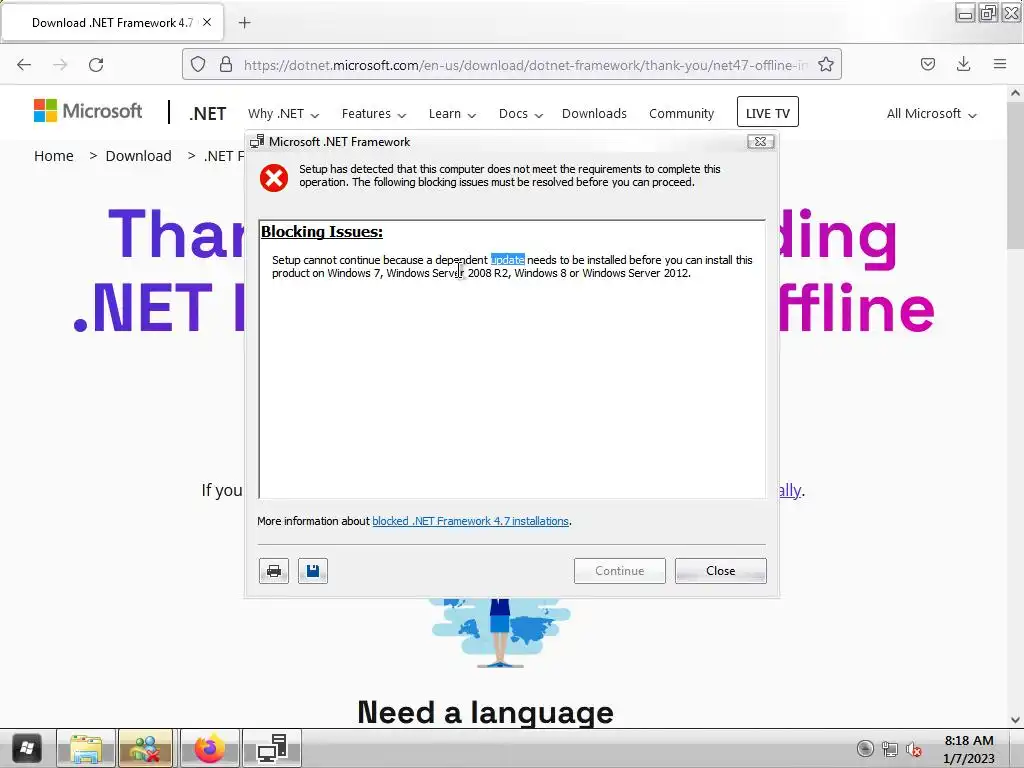This screenshot has height=768, width=1024.
Task: Open a new tab with the plus button
Action: pos(244,23)
